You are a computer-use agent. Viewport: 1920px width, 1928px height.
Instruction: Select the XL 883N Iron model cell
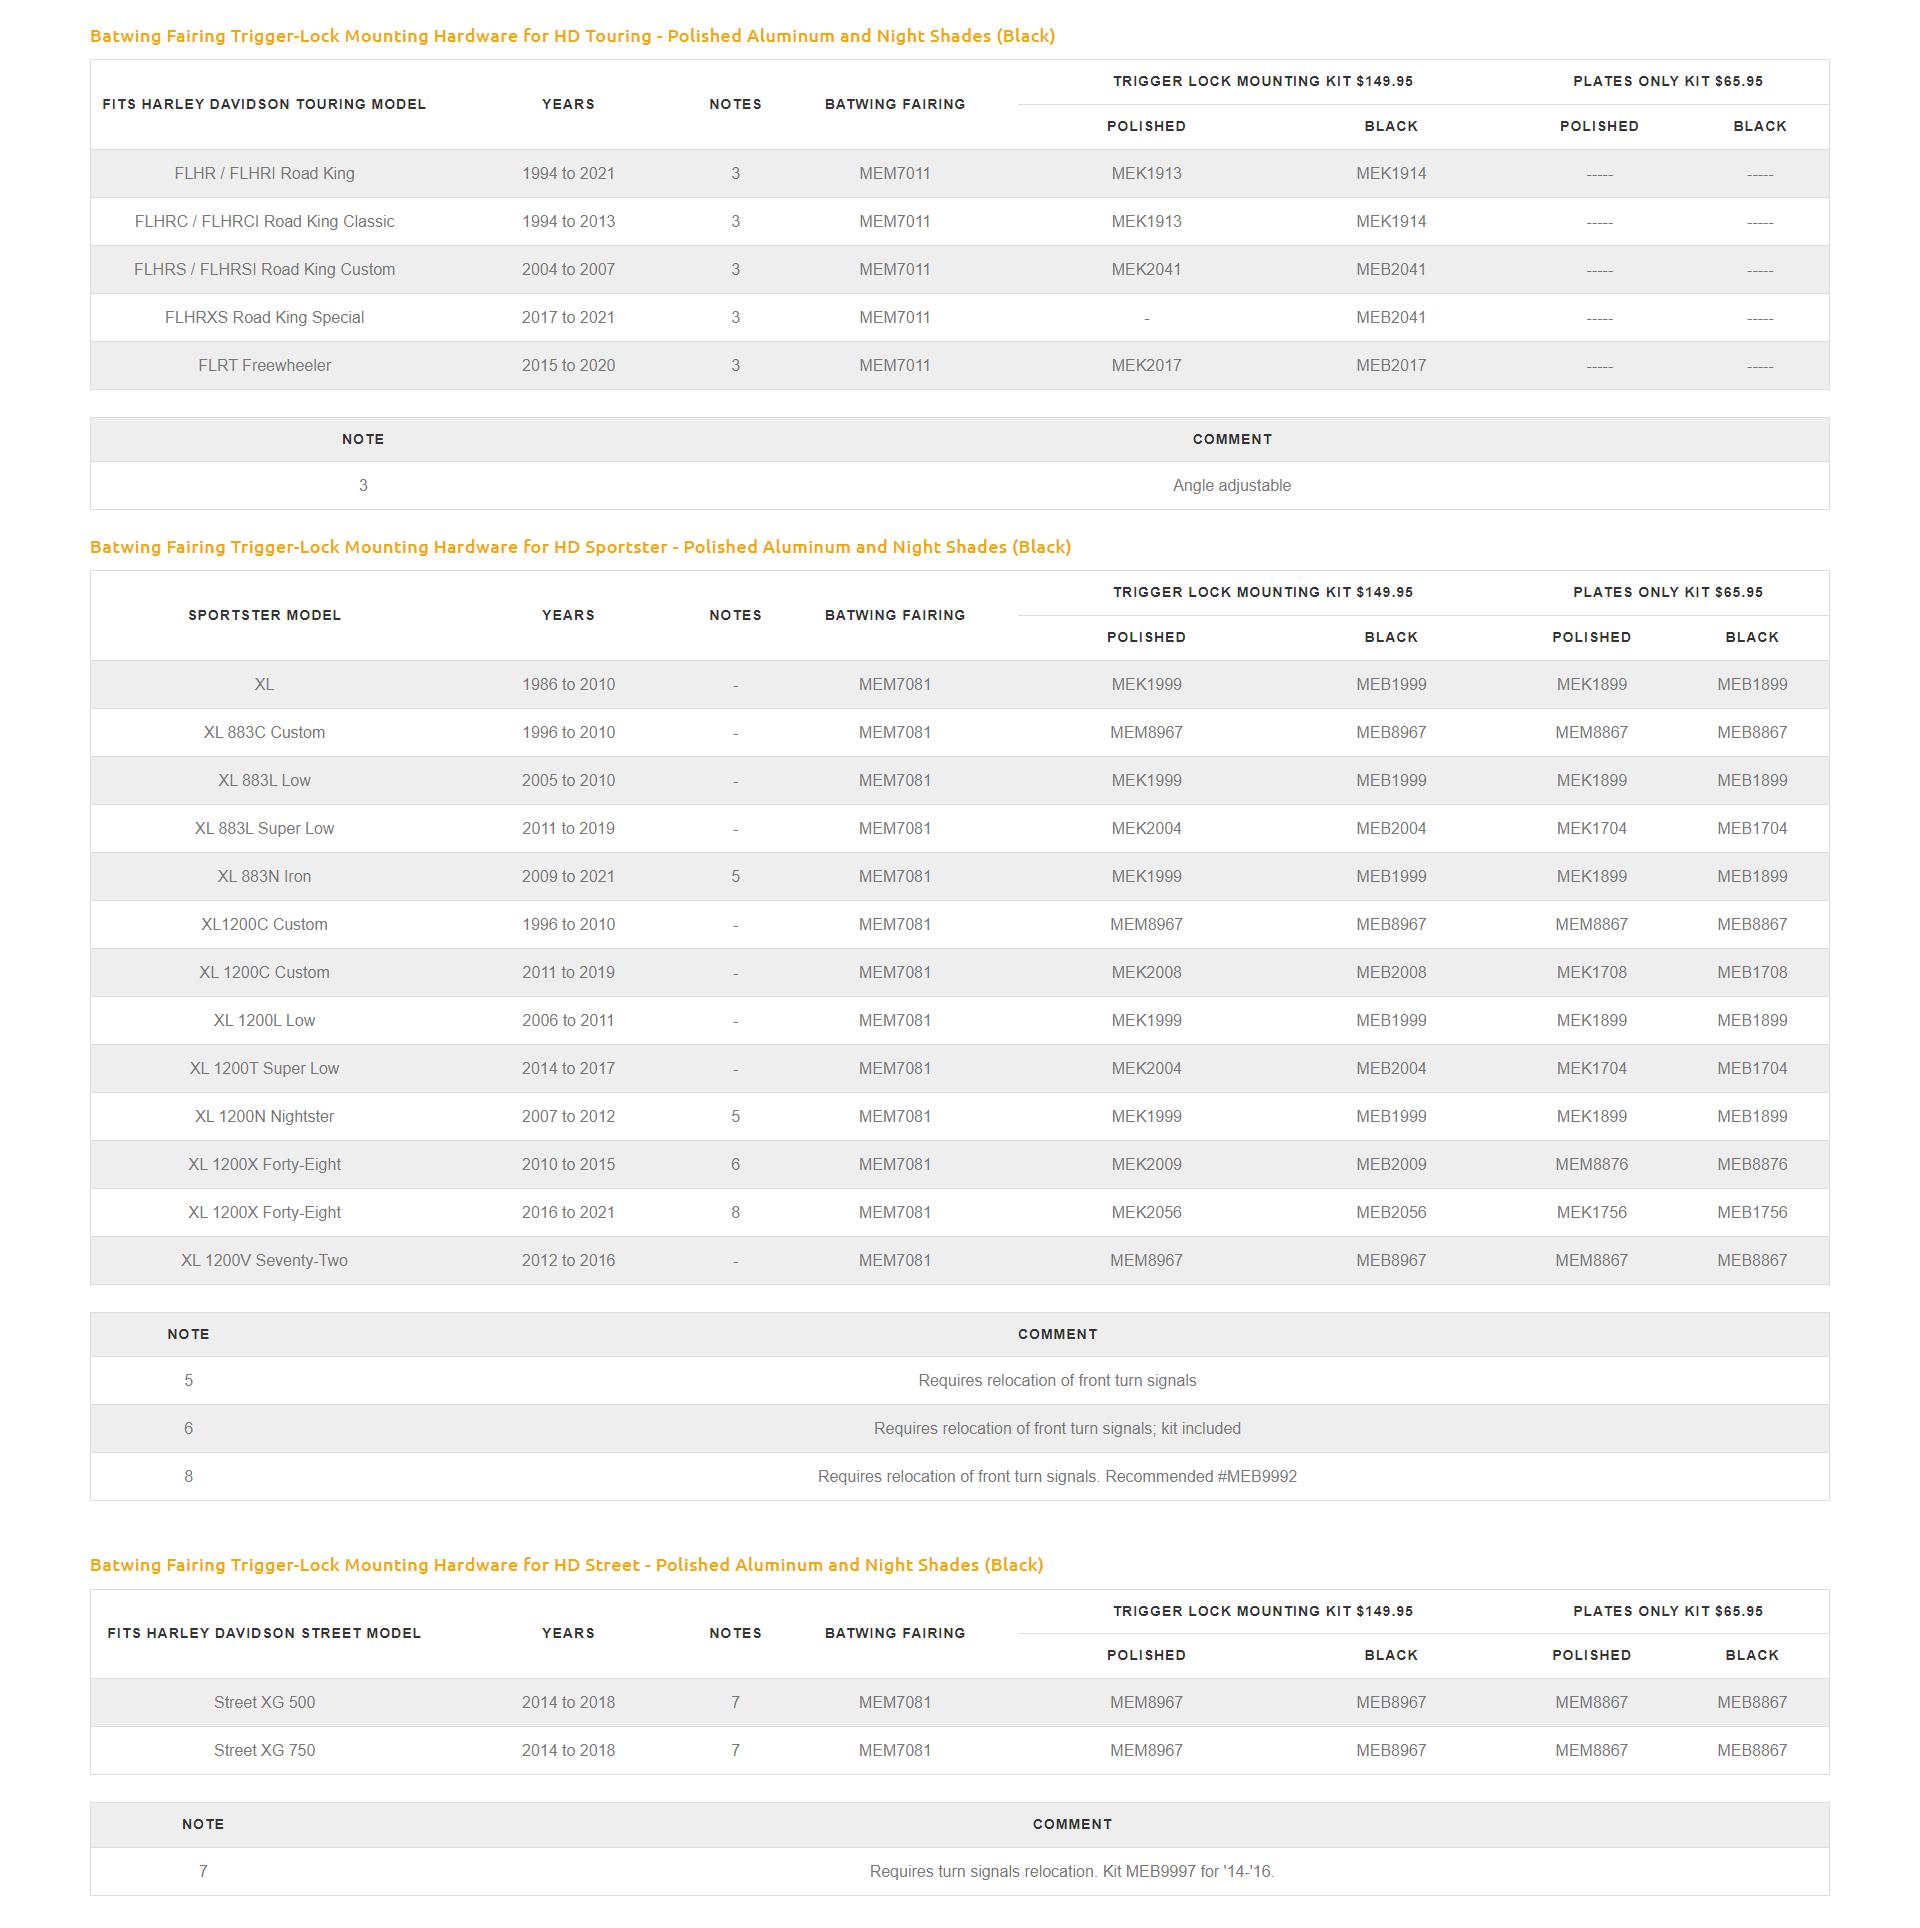click(x=264, y=877)
